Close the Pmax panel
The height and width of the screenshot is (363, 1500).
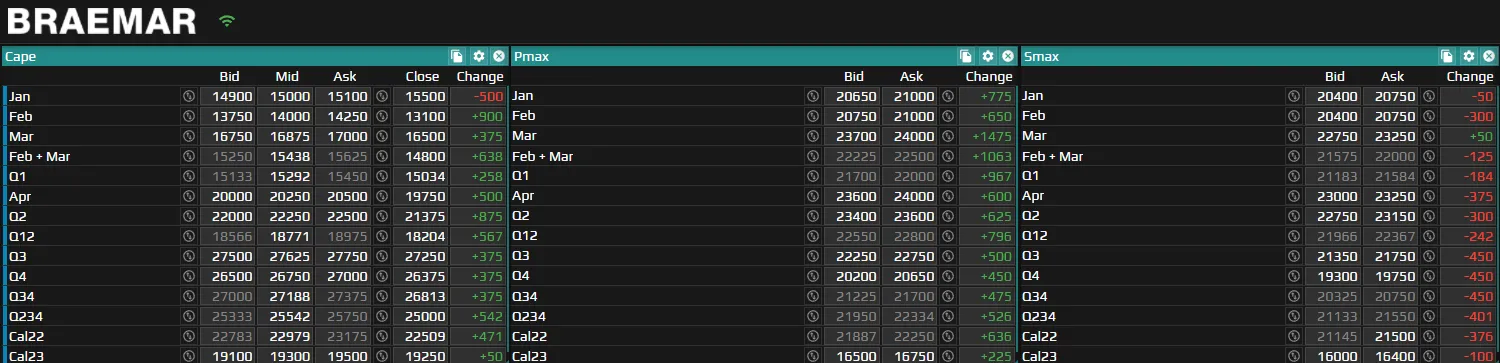1007,57
